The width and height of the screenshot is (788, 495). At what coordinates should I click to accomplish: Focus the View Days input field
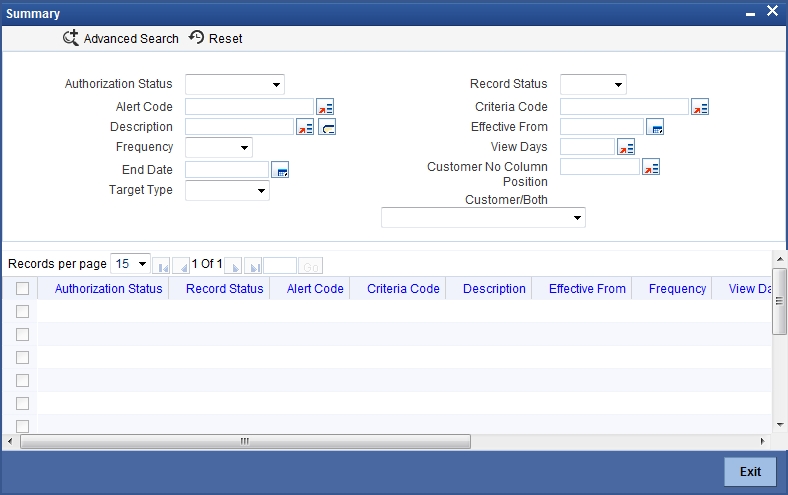587,147
